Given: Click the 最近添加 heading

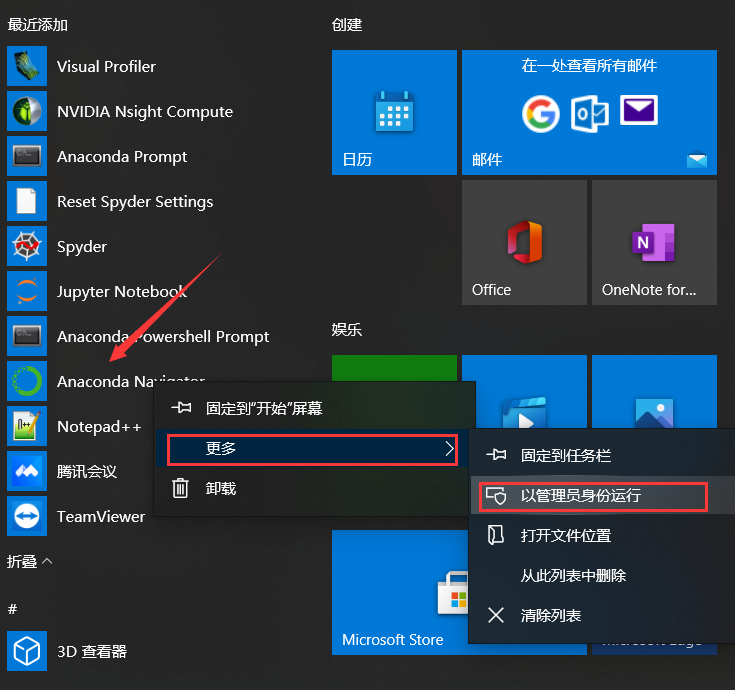Looking at the screenshot, I should coord(38,24).
